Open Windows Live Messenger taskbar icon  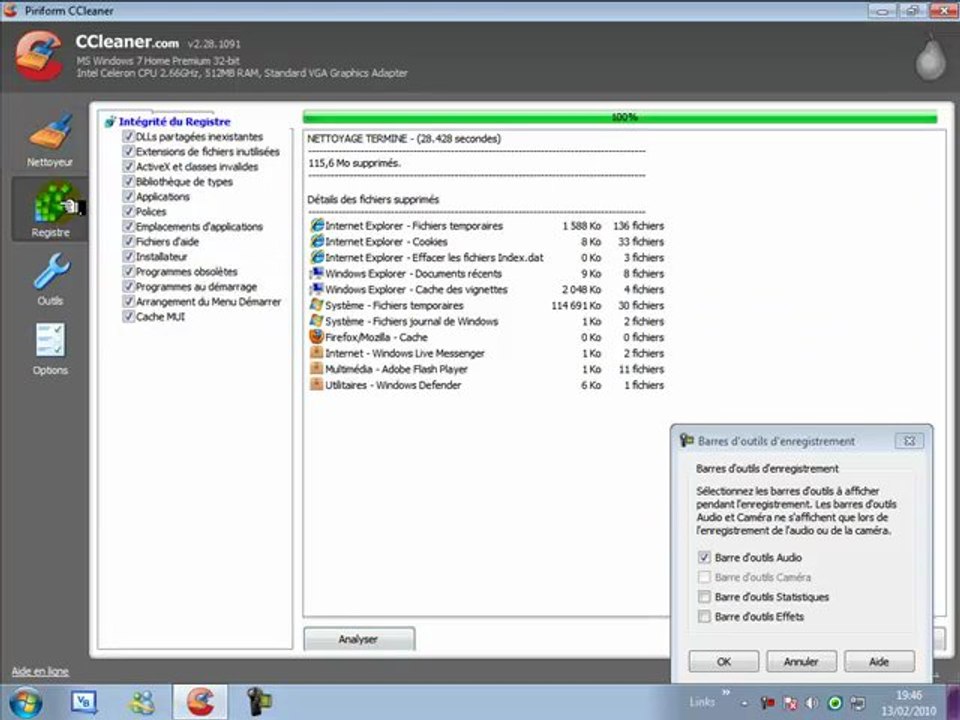point(142,702)
